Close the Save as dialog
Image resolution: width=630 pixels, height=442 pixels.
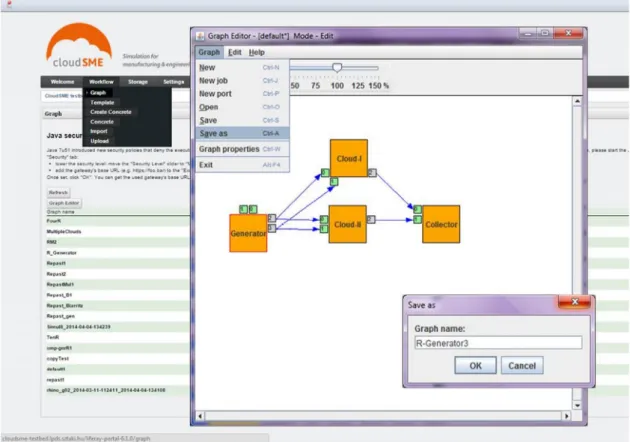click(x=575, y=302)
